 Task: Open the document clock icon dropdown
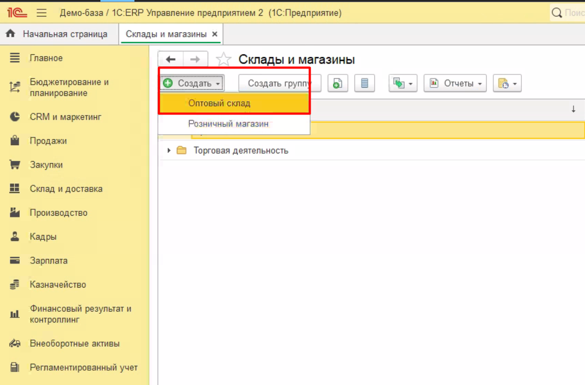pyautogui.click(x=507, y=83)
